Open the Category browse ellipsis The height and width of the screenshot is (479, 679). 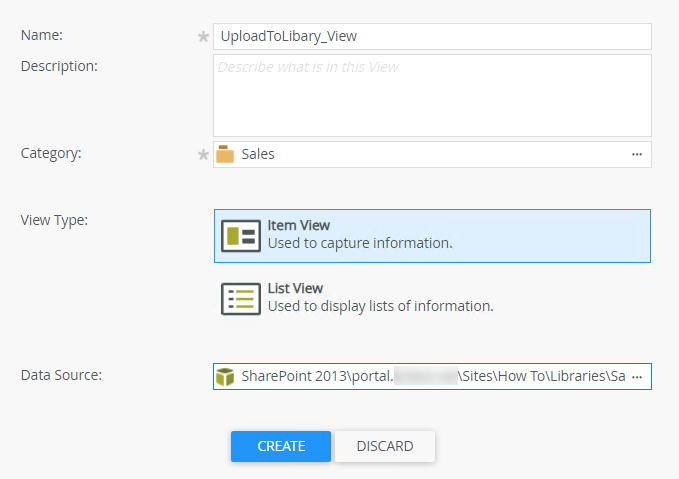[637, 155]
